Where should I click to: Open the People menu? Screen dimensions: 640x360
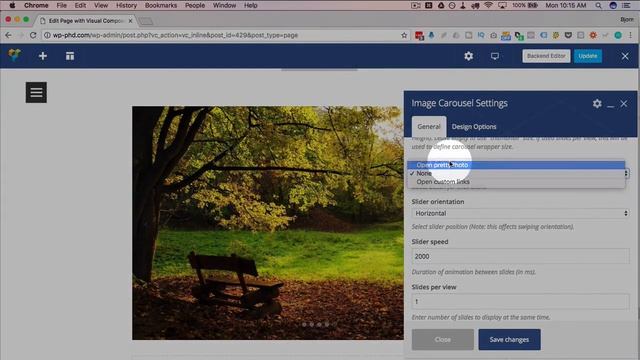[x=195, y=5]
